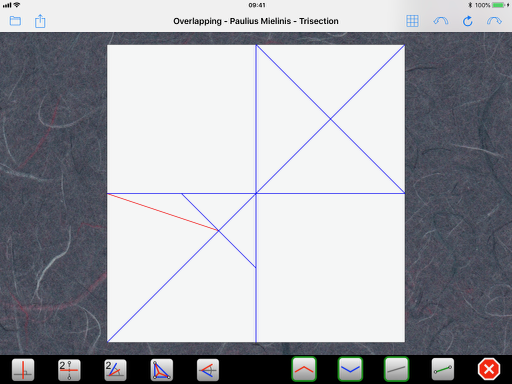Select the green segment line tool
Image resolution: width=512 pixels, height=384 pixels.
(x=443, y=369)
